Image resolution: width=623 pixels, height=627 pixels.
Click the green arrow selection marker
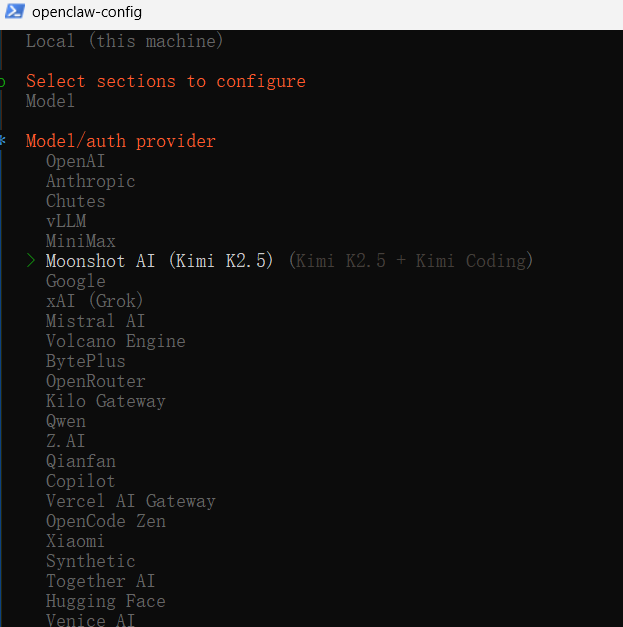31,261
